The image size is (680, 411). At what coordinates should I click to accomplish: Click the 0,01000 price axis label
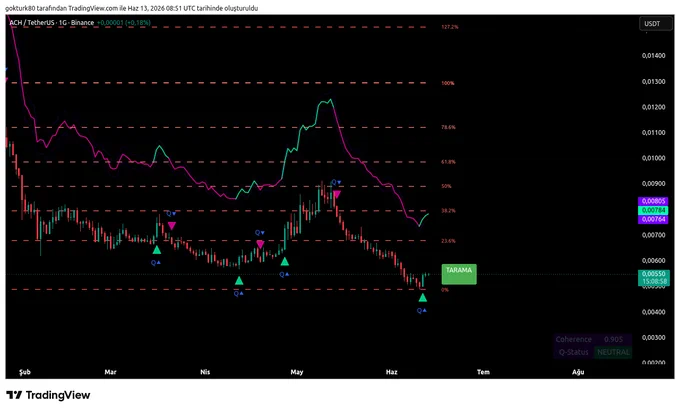[654, 158]
